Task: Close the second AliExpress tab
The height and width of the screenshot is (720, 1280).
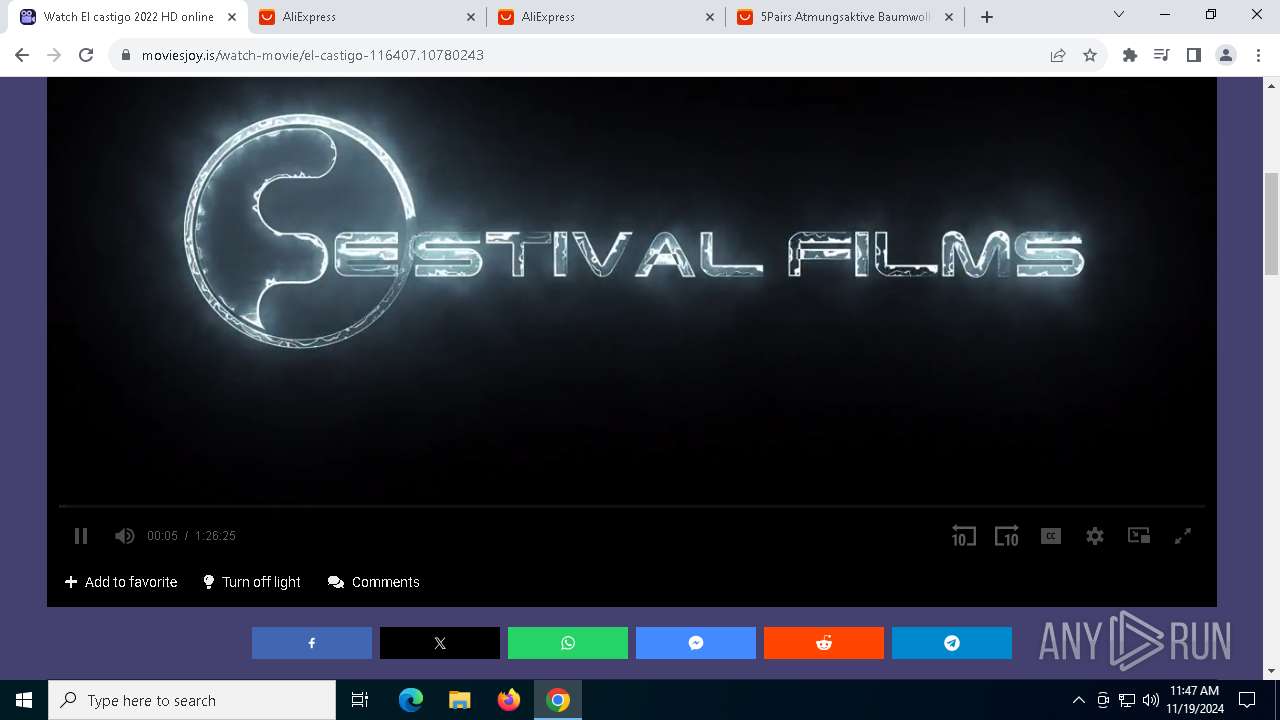Action: (x=710, y=17)
